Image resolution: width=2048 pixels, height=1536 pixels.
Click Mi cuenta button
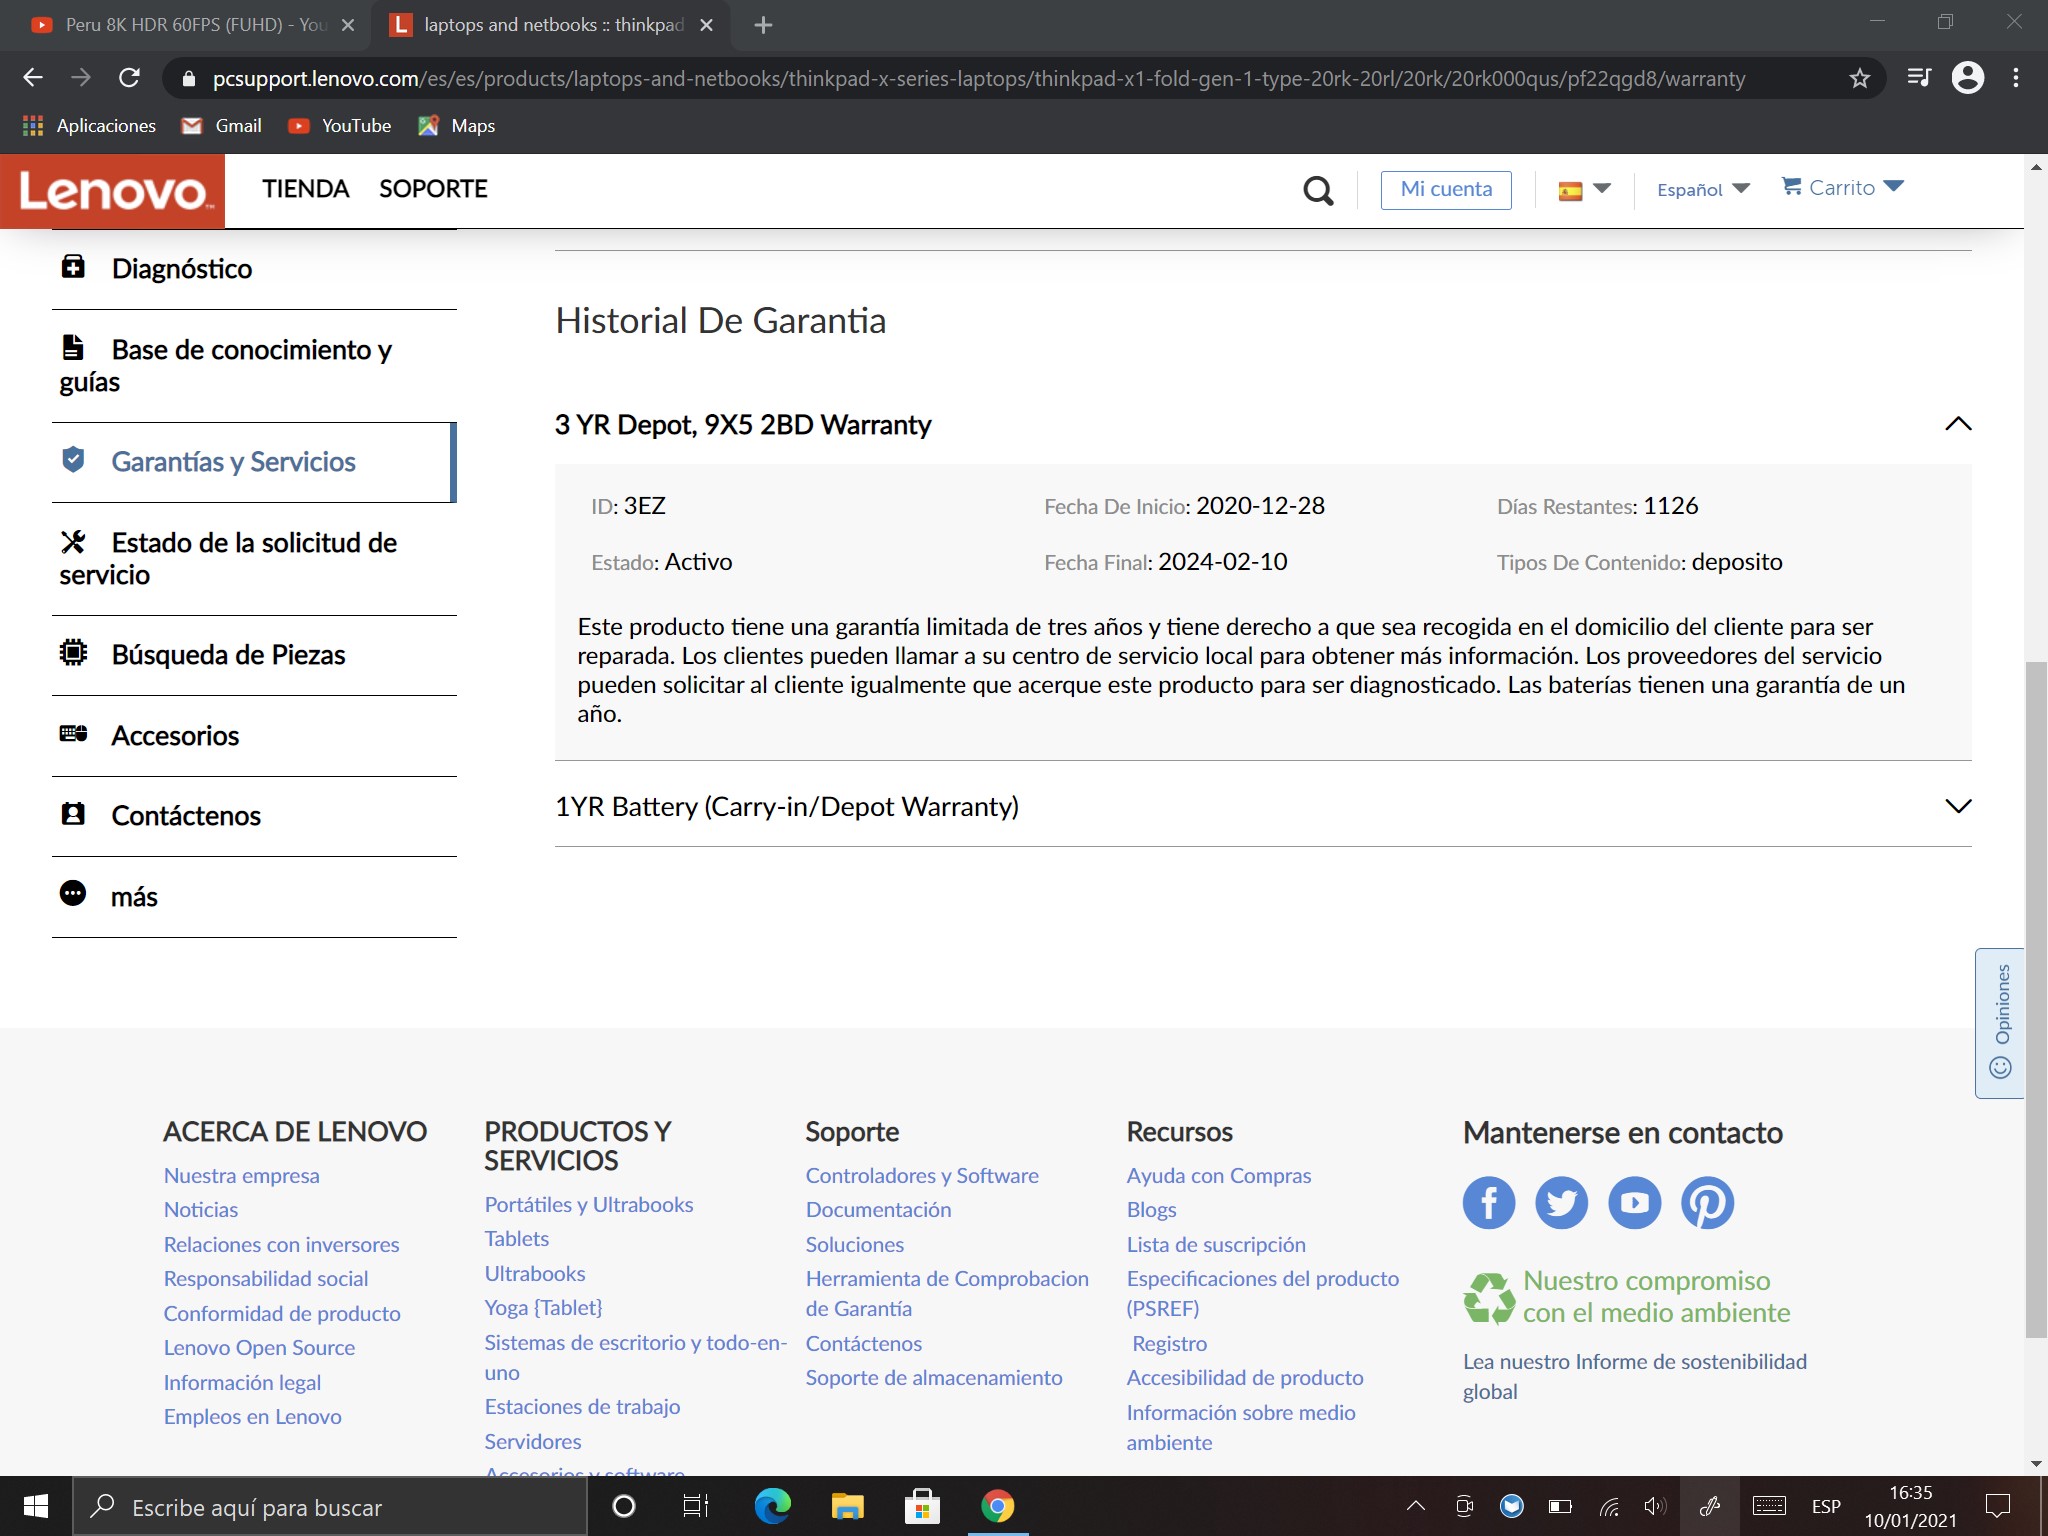[x=1446, y=190]
